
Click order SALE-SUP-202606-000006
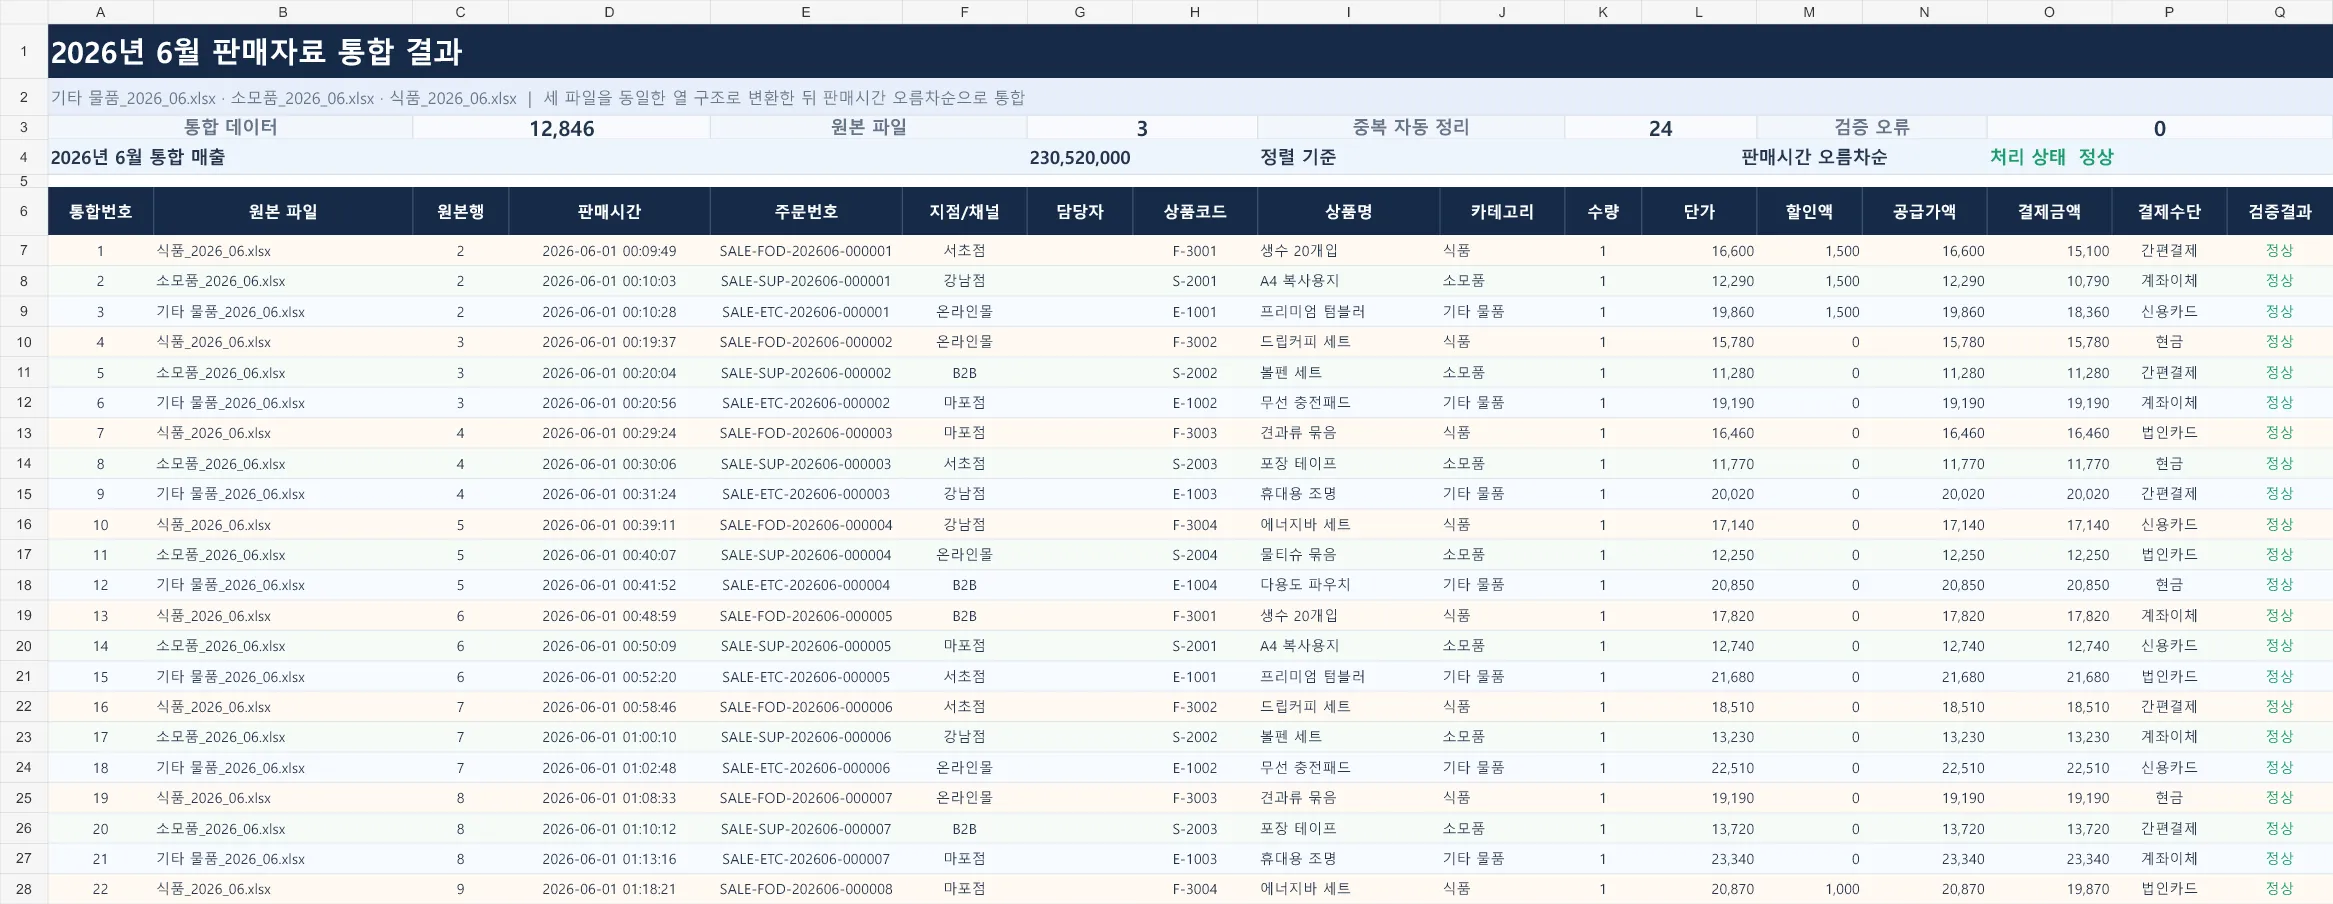tap(806, 737)
